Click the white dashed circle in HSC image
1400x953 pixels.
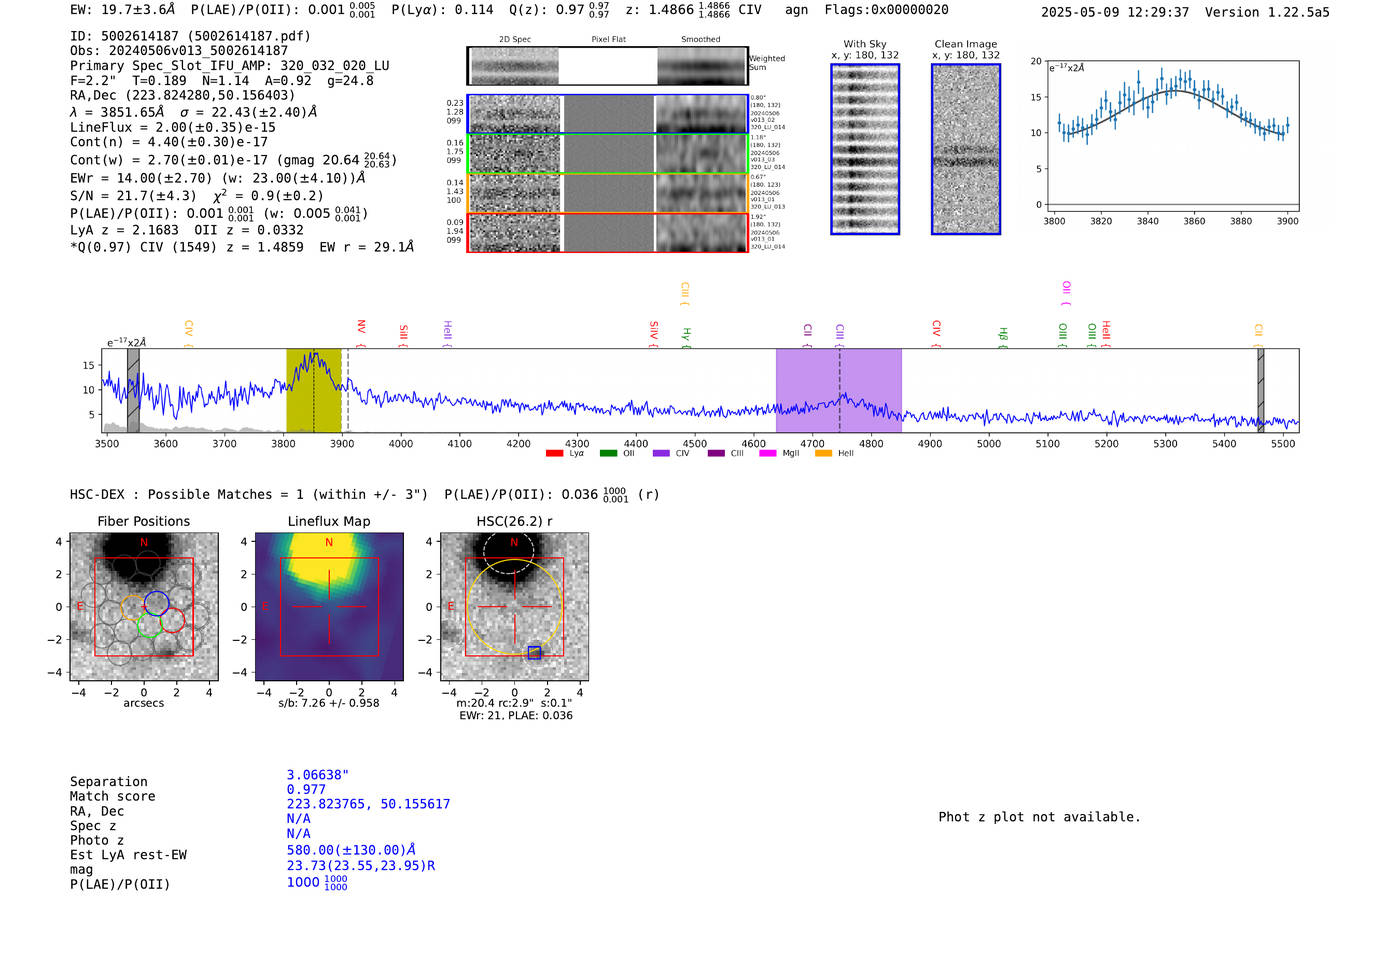509,553
